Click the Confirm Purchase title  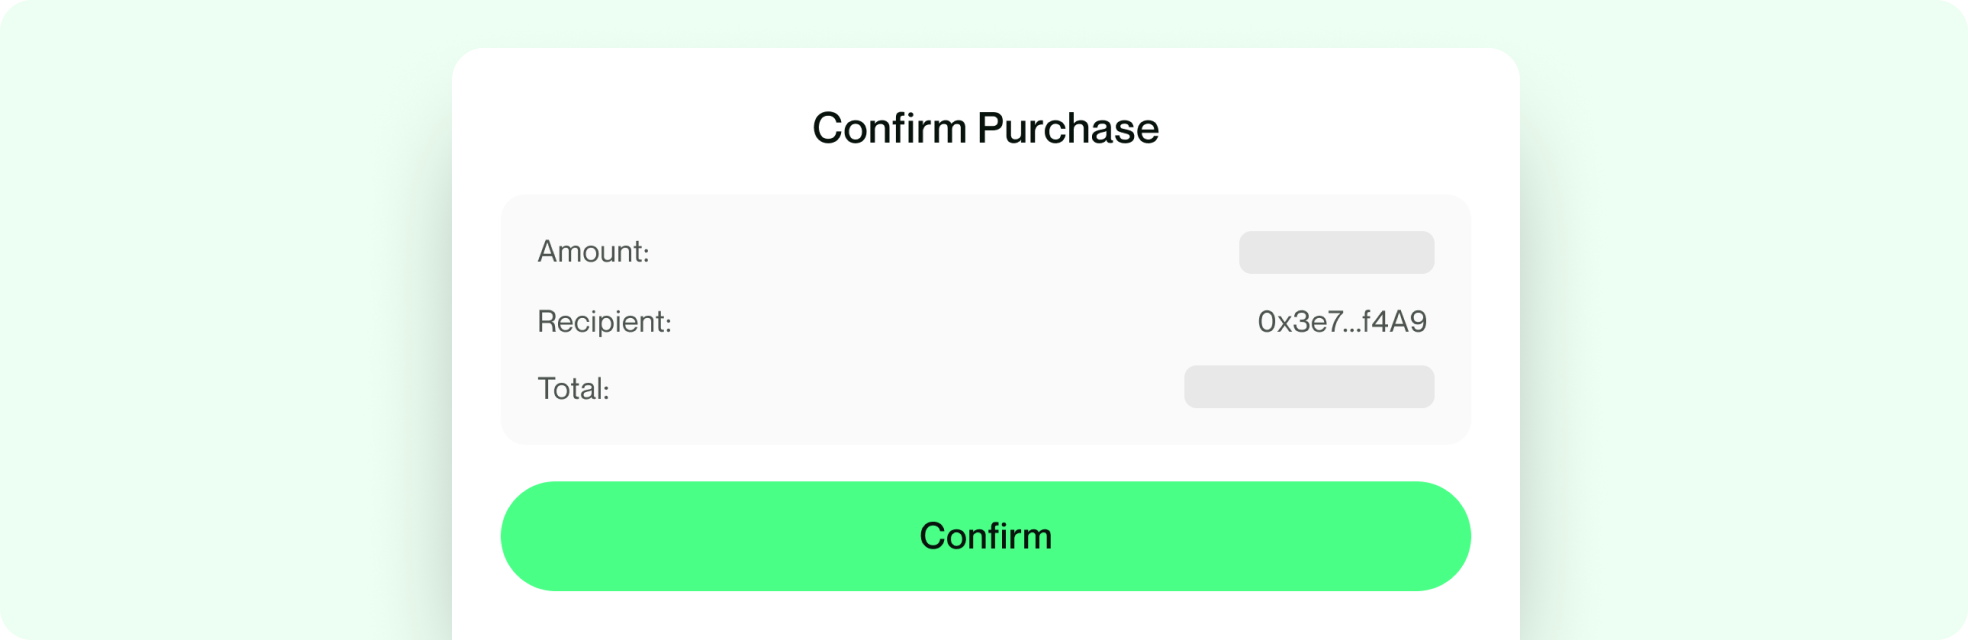[985, 127]
